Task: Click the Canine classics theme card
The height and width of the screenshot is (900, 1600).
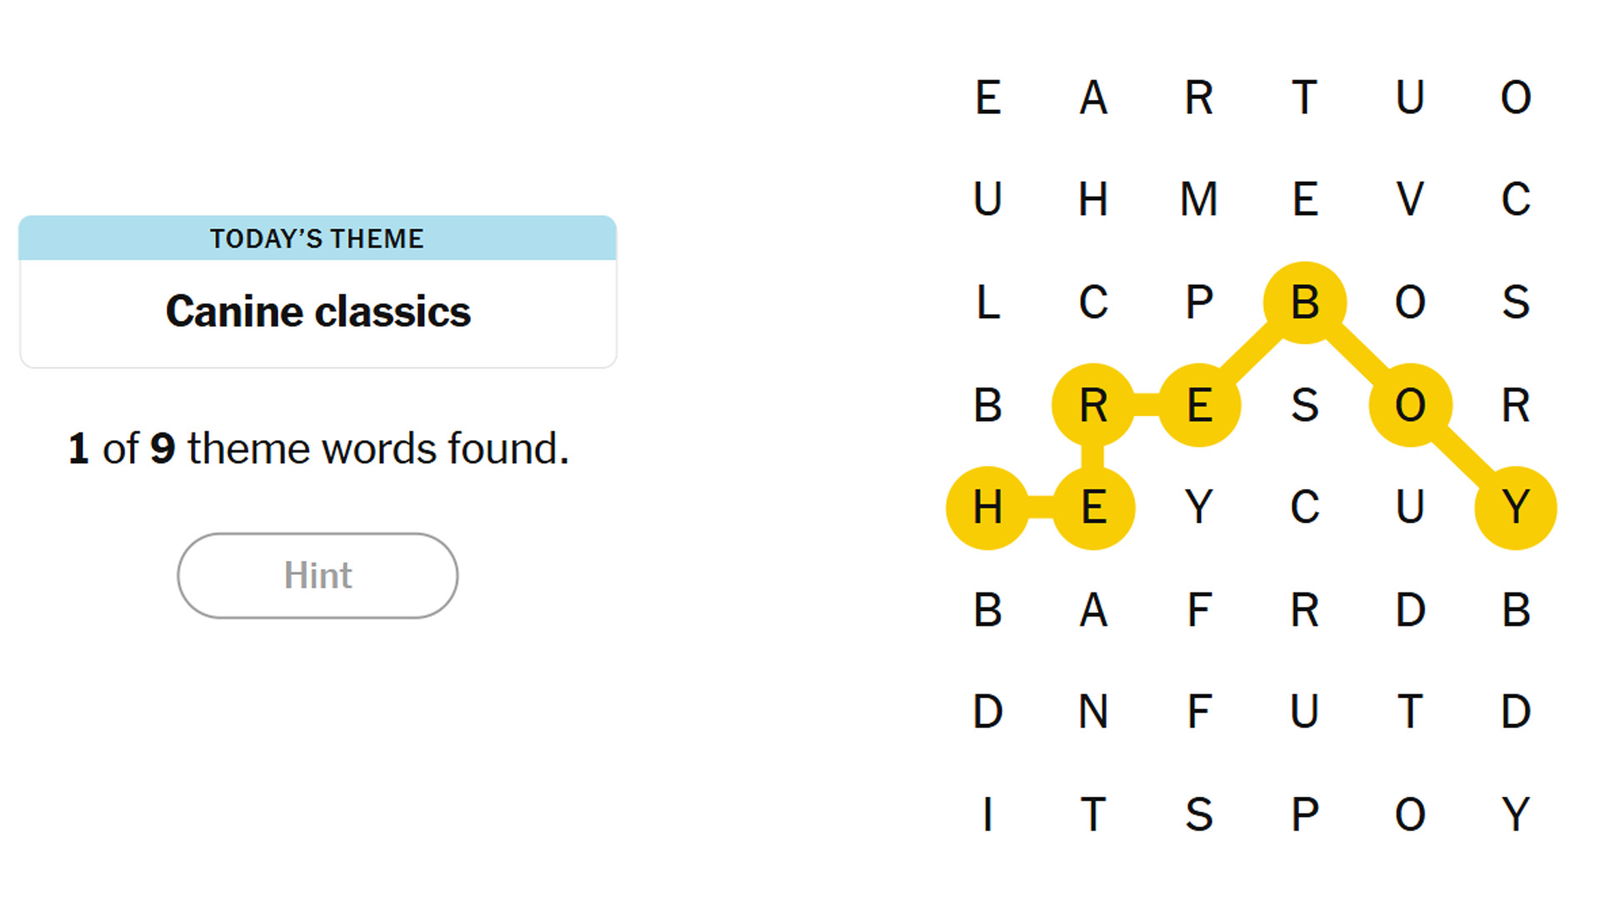Action: click(318, 312)
